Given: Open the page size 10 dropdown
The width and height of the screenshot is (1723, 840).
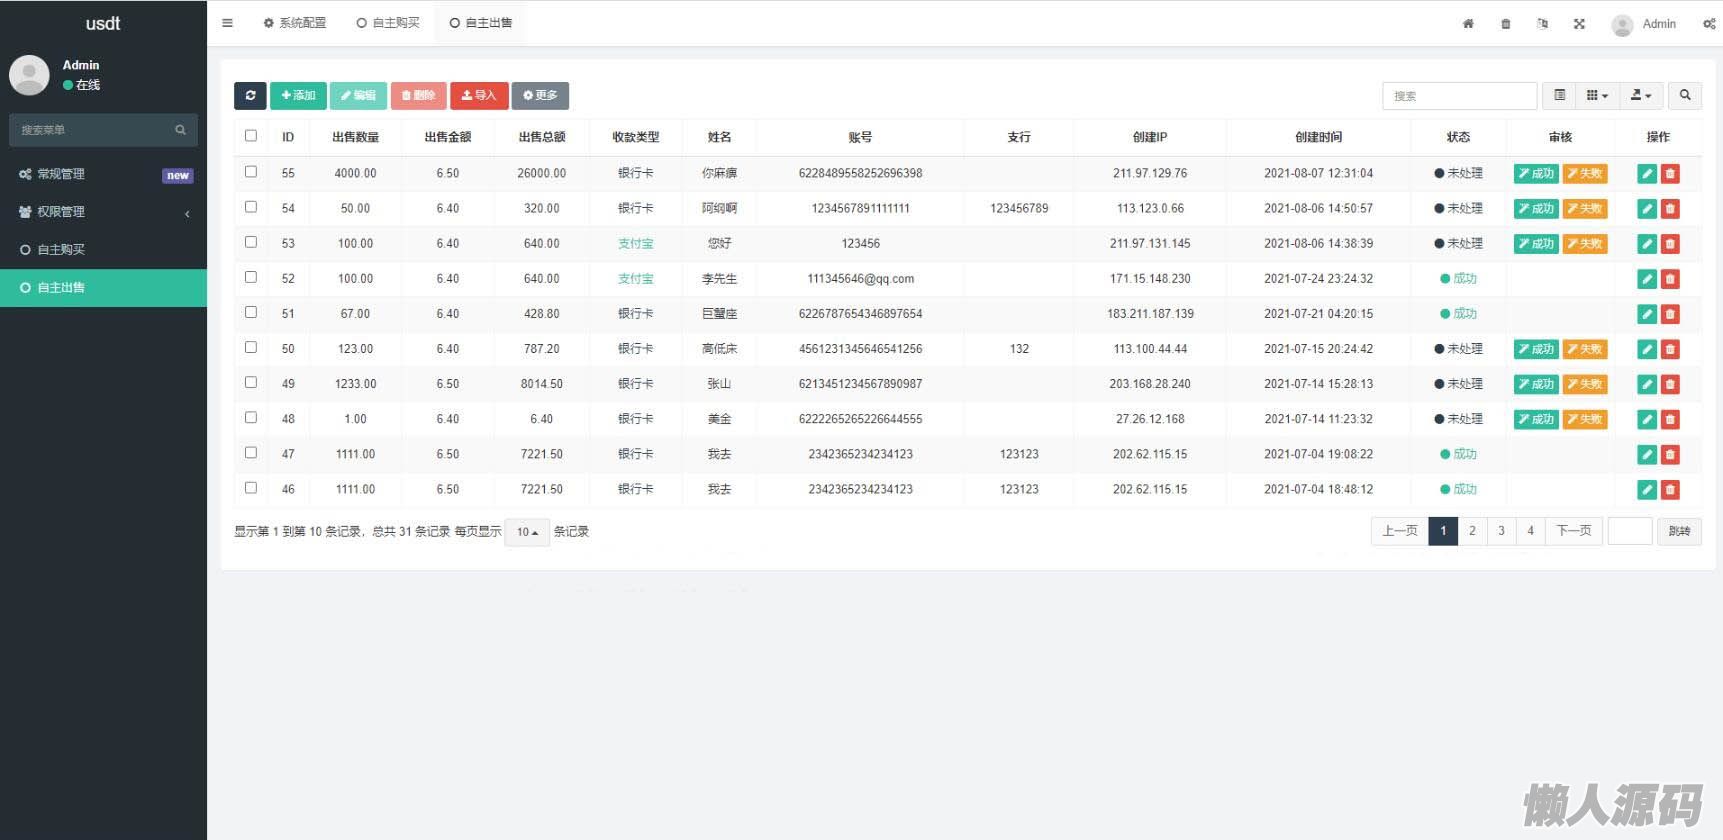Looking at the screenshot, I should click(x=527, y=532).
